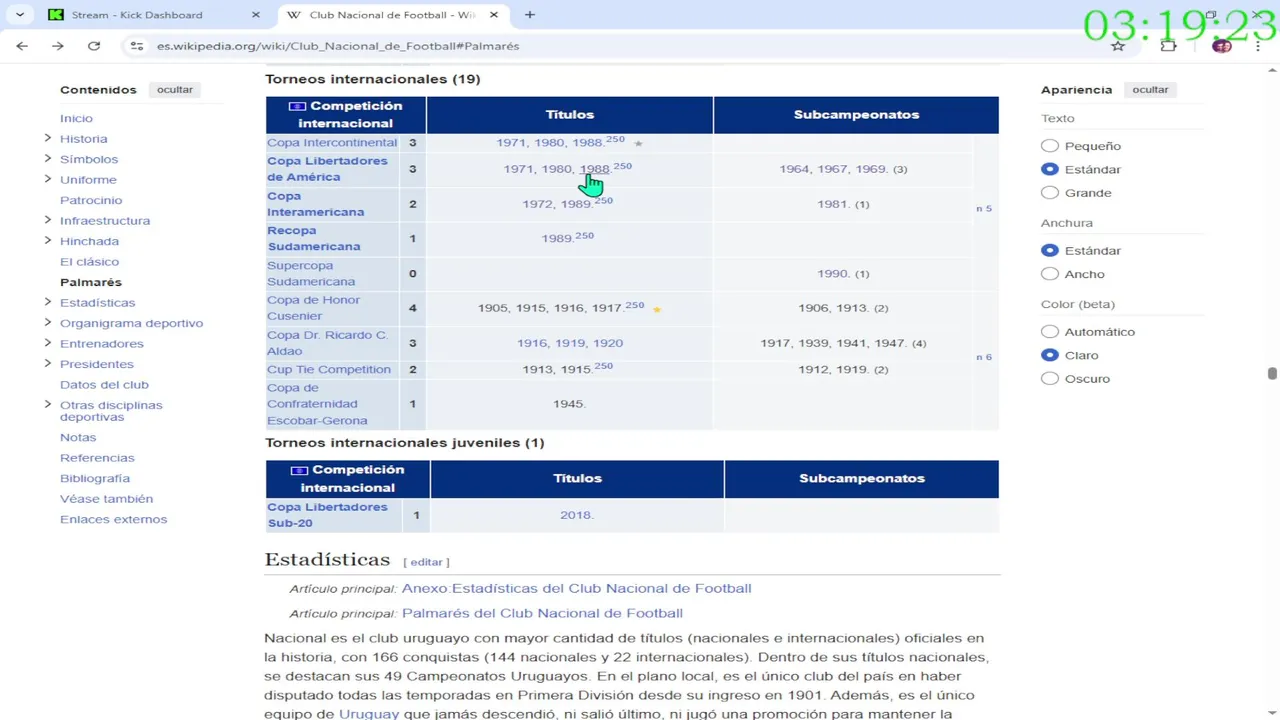Open Supercopa Sudamericana link

(x=311, y=273)
